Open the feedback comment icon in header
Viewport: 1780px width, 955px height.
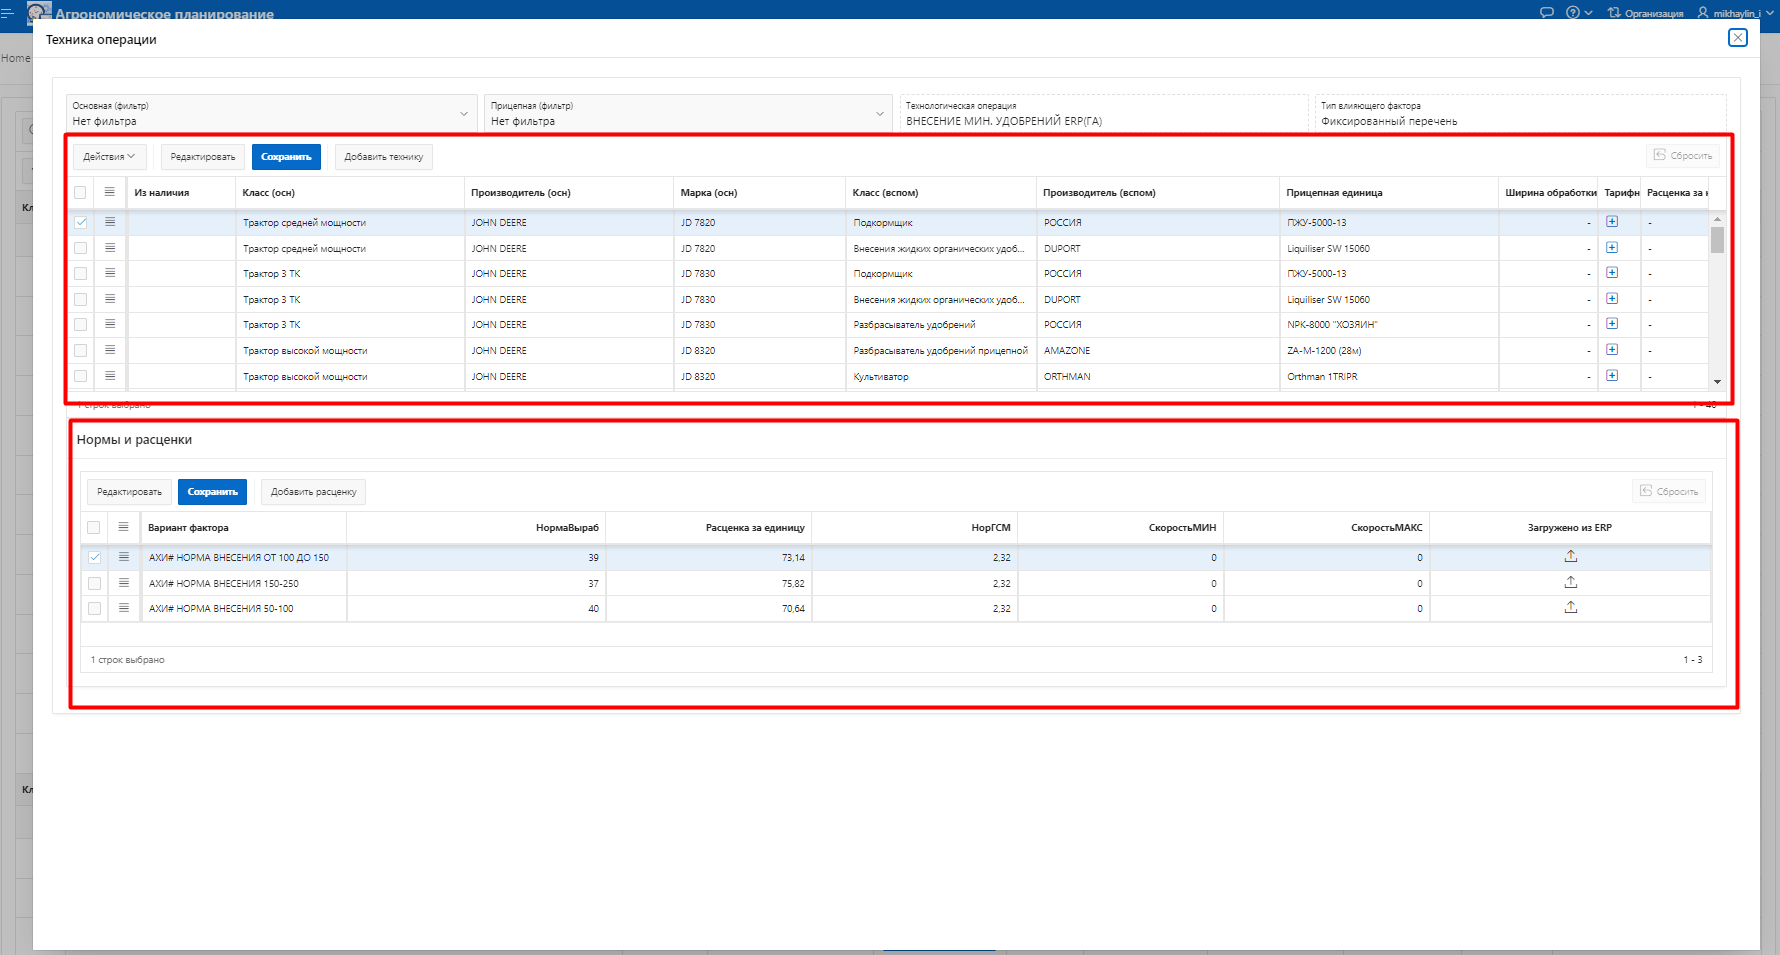pyautogui.click(x=1546, y=13)
